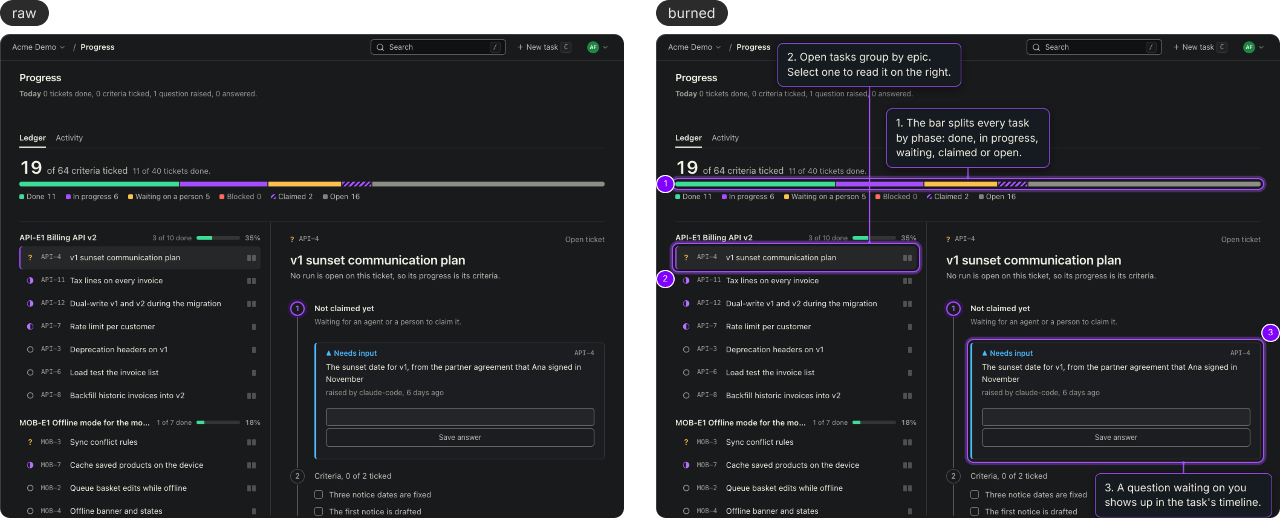Select 'Queue basket edits while offline' in raw panel

click(139, 488)
